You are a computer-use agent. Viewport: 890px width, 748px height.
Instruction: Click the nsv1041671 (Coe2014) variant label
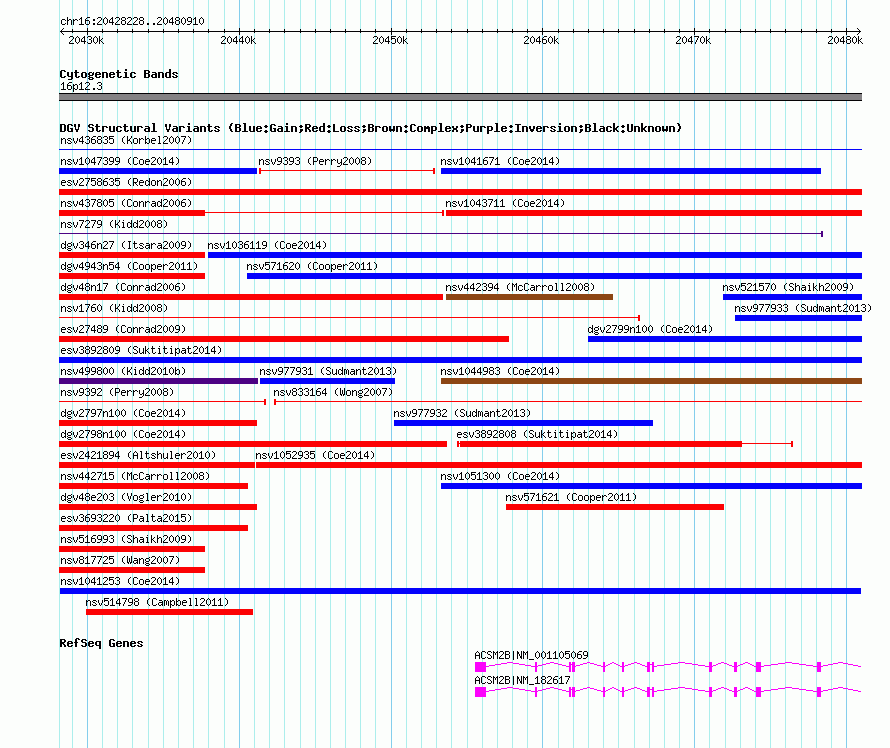pyautogui.click(x=500, y=161)
